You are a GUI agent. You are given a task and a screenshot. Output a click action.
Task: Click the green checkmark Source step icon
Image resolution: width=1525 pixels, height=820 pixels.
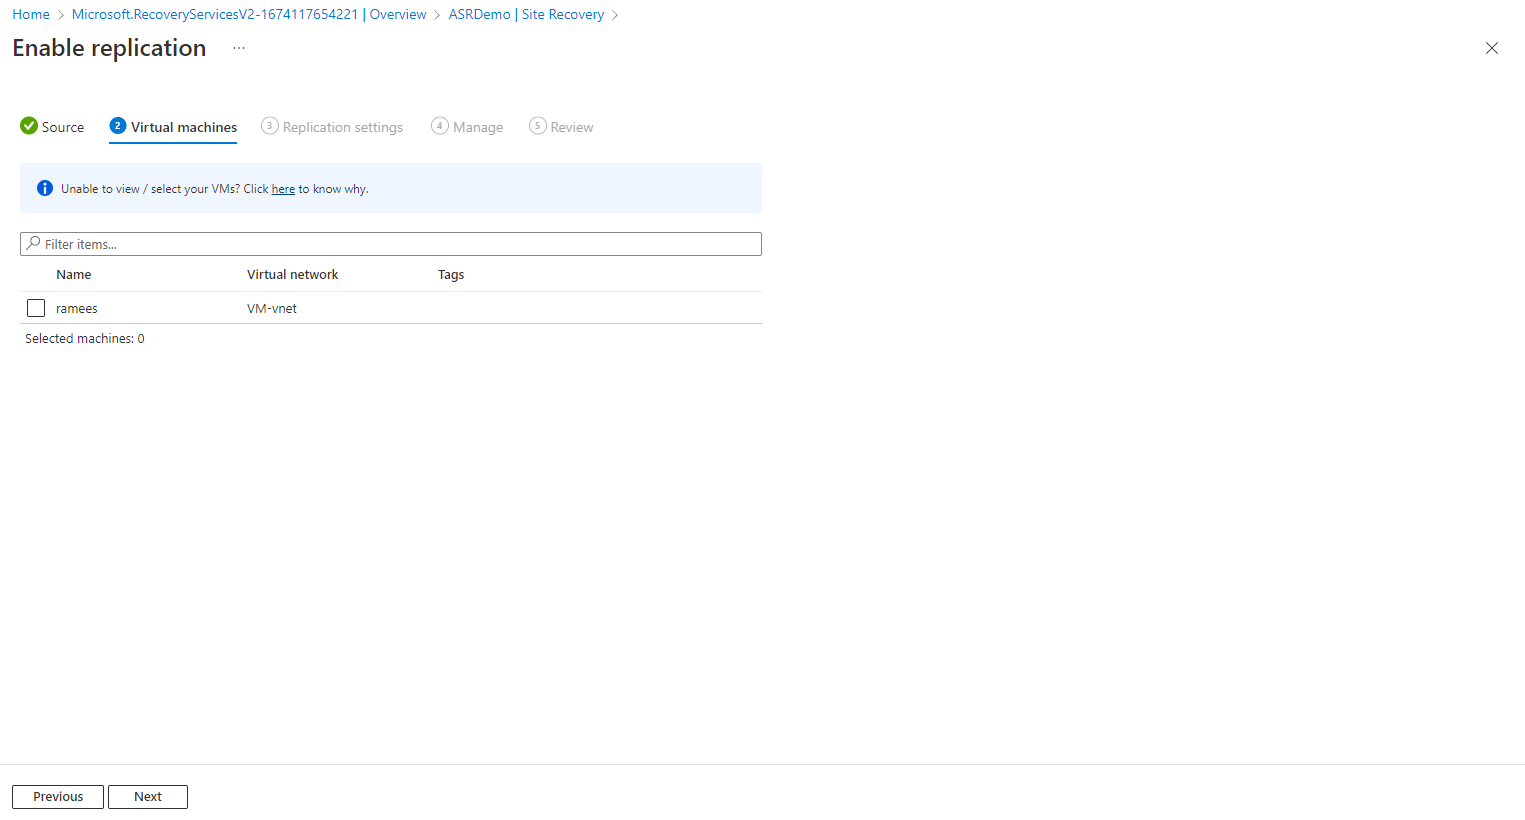29,126
